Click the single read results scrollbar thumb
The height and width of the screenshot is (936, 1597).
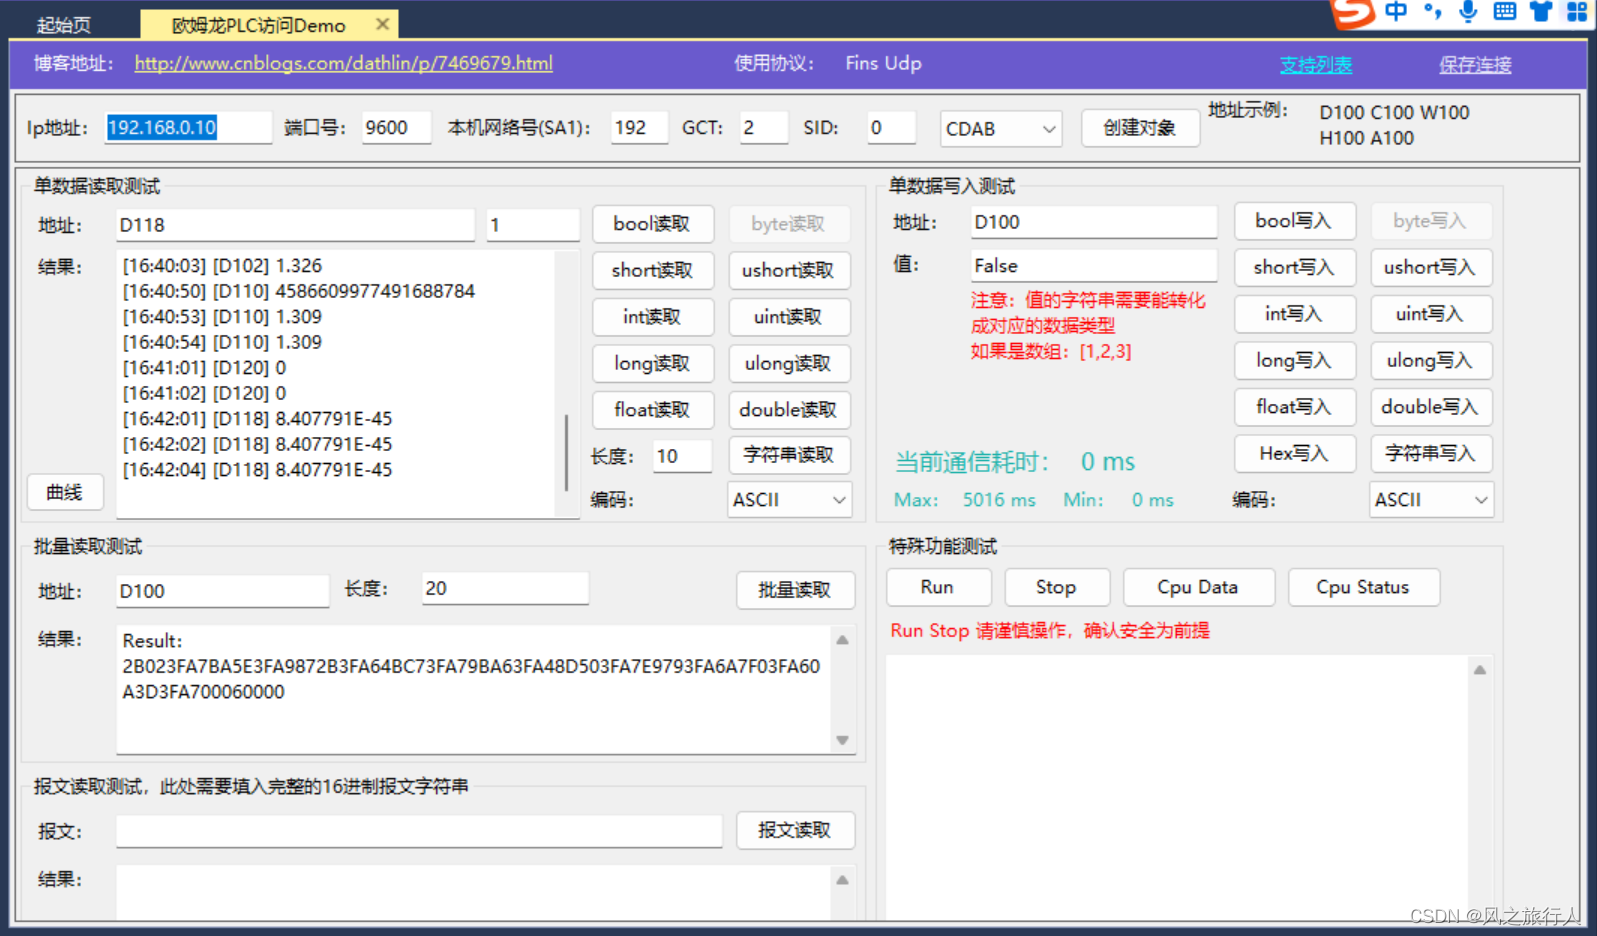pyautogui.click(x=567, y=453)
